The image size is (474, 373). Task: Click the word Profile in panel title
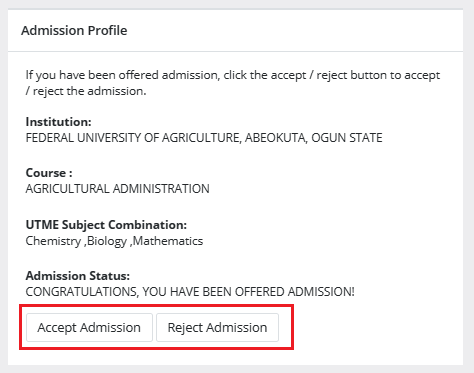click(108, 30)
